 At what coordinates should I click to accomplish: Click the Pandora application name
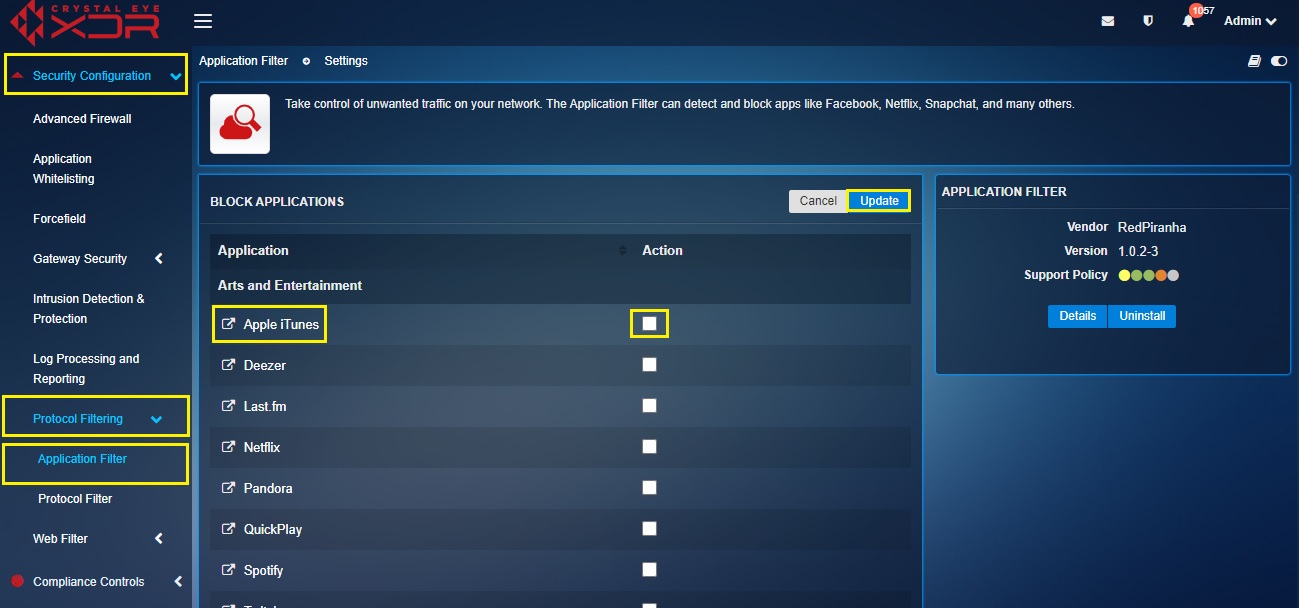pos(268,488)
